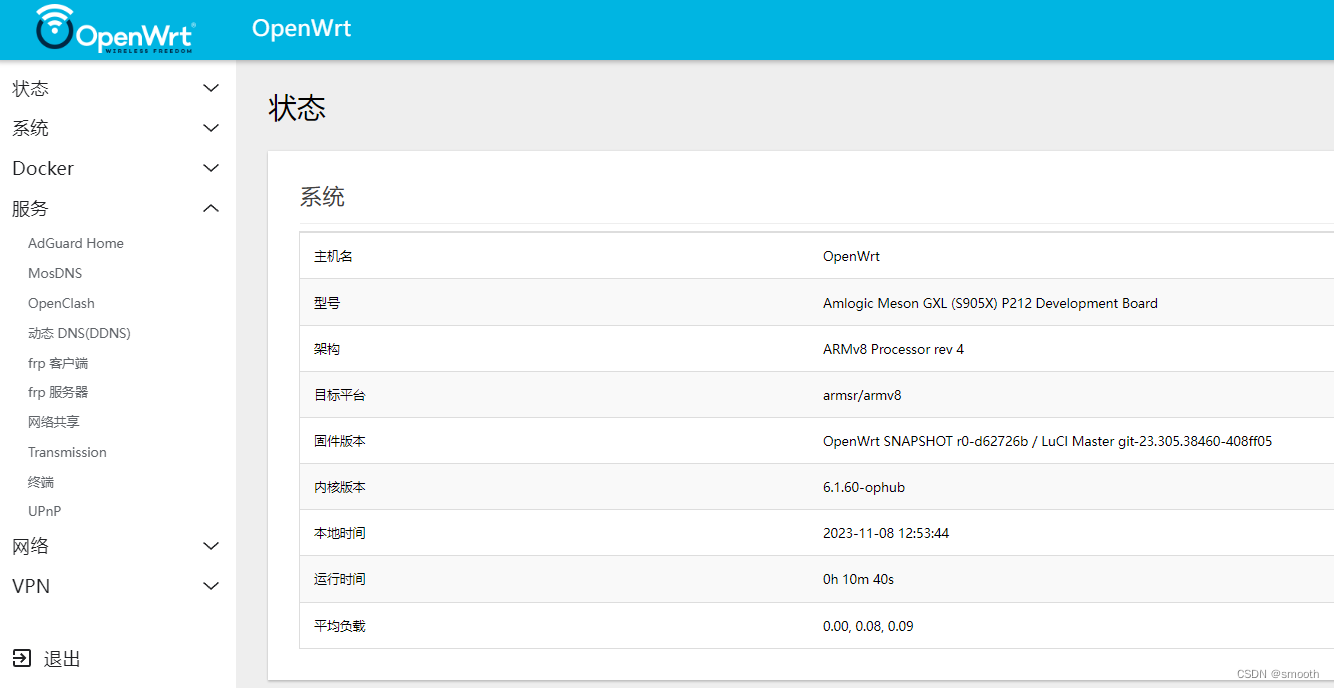Viewport: 1334px width, 688px height.
Task: Open frp 服务器 page
Action: coord(58,392)
